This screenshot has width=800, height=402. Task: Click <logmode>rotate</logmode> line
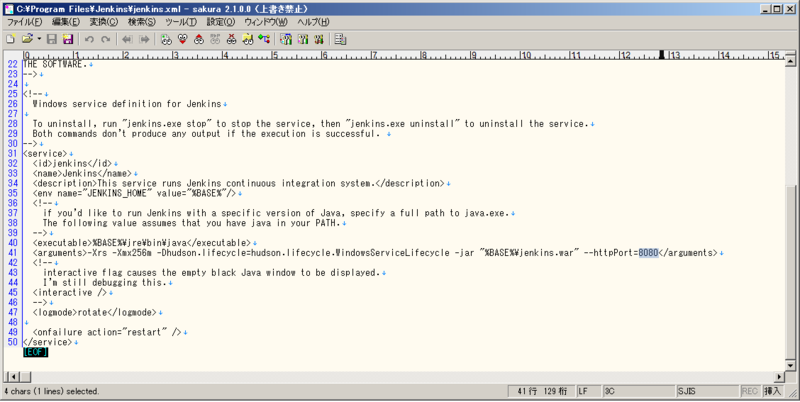[94, 312]
